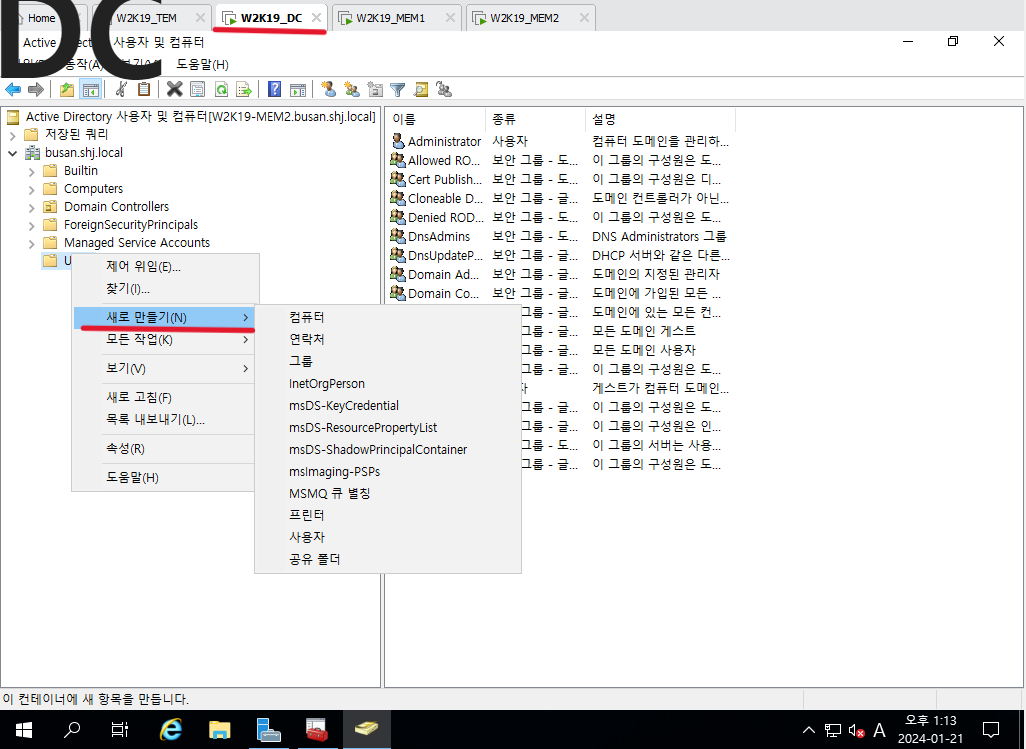Click the Administrator user icon in the list

[x=398, y=141]
